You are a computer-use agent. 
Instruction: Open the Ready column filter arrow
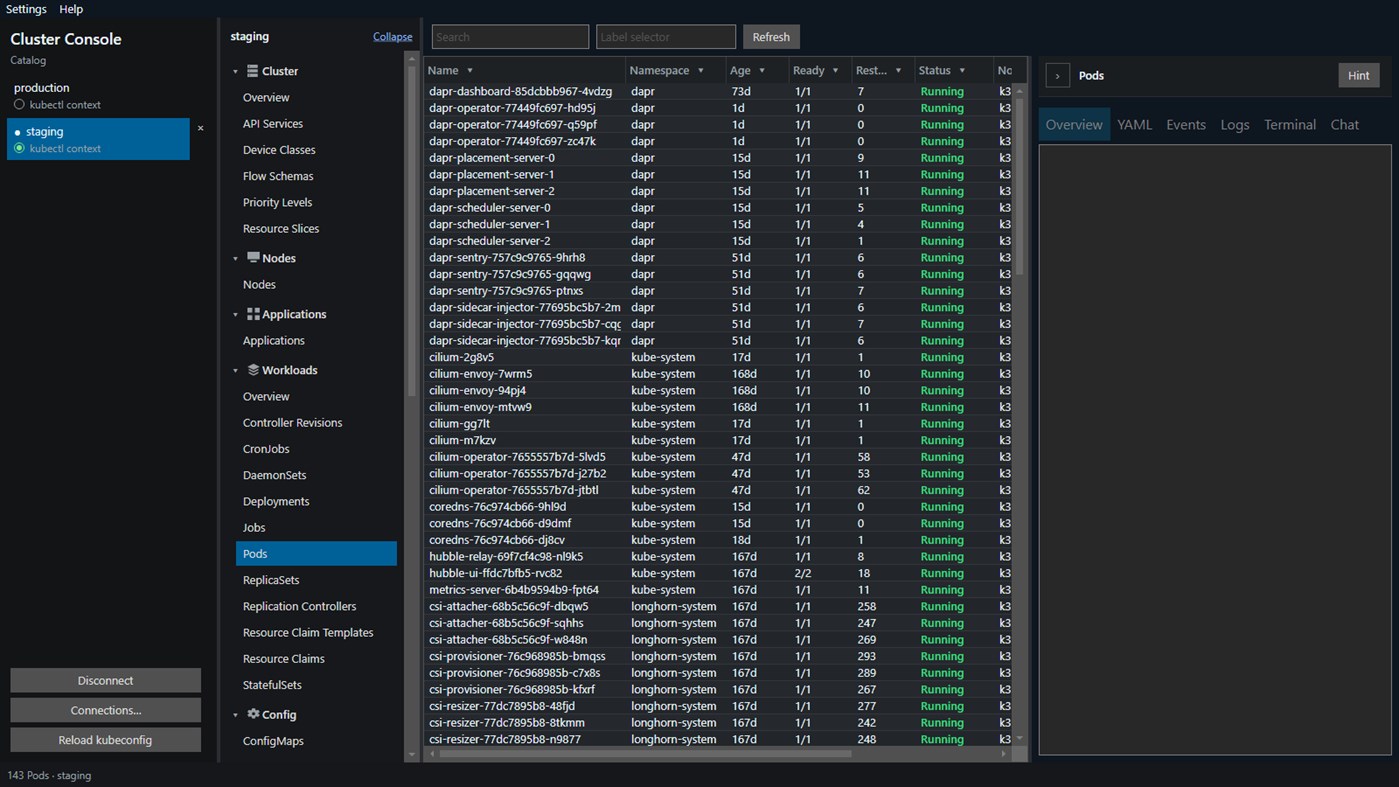point(835,71)
